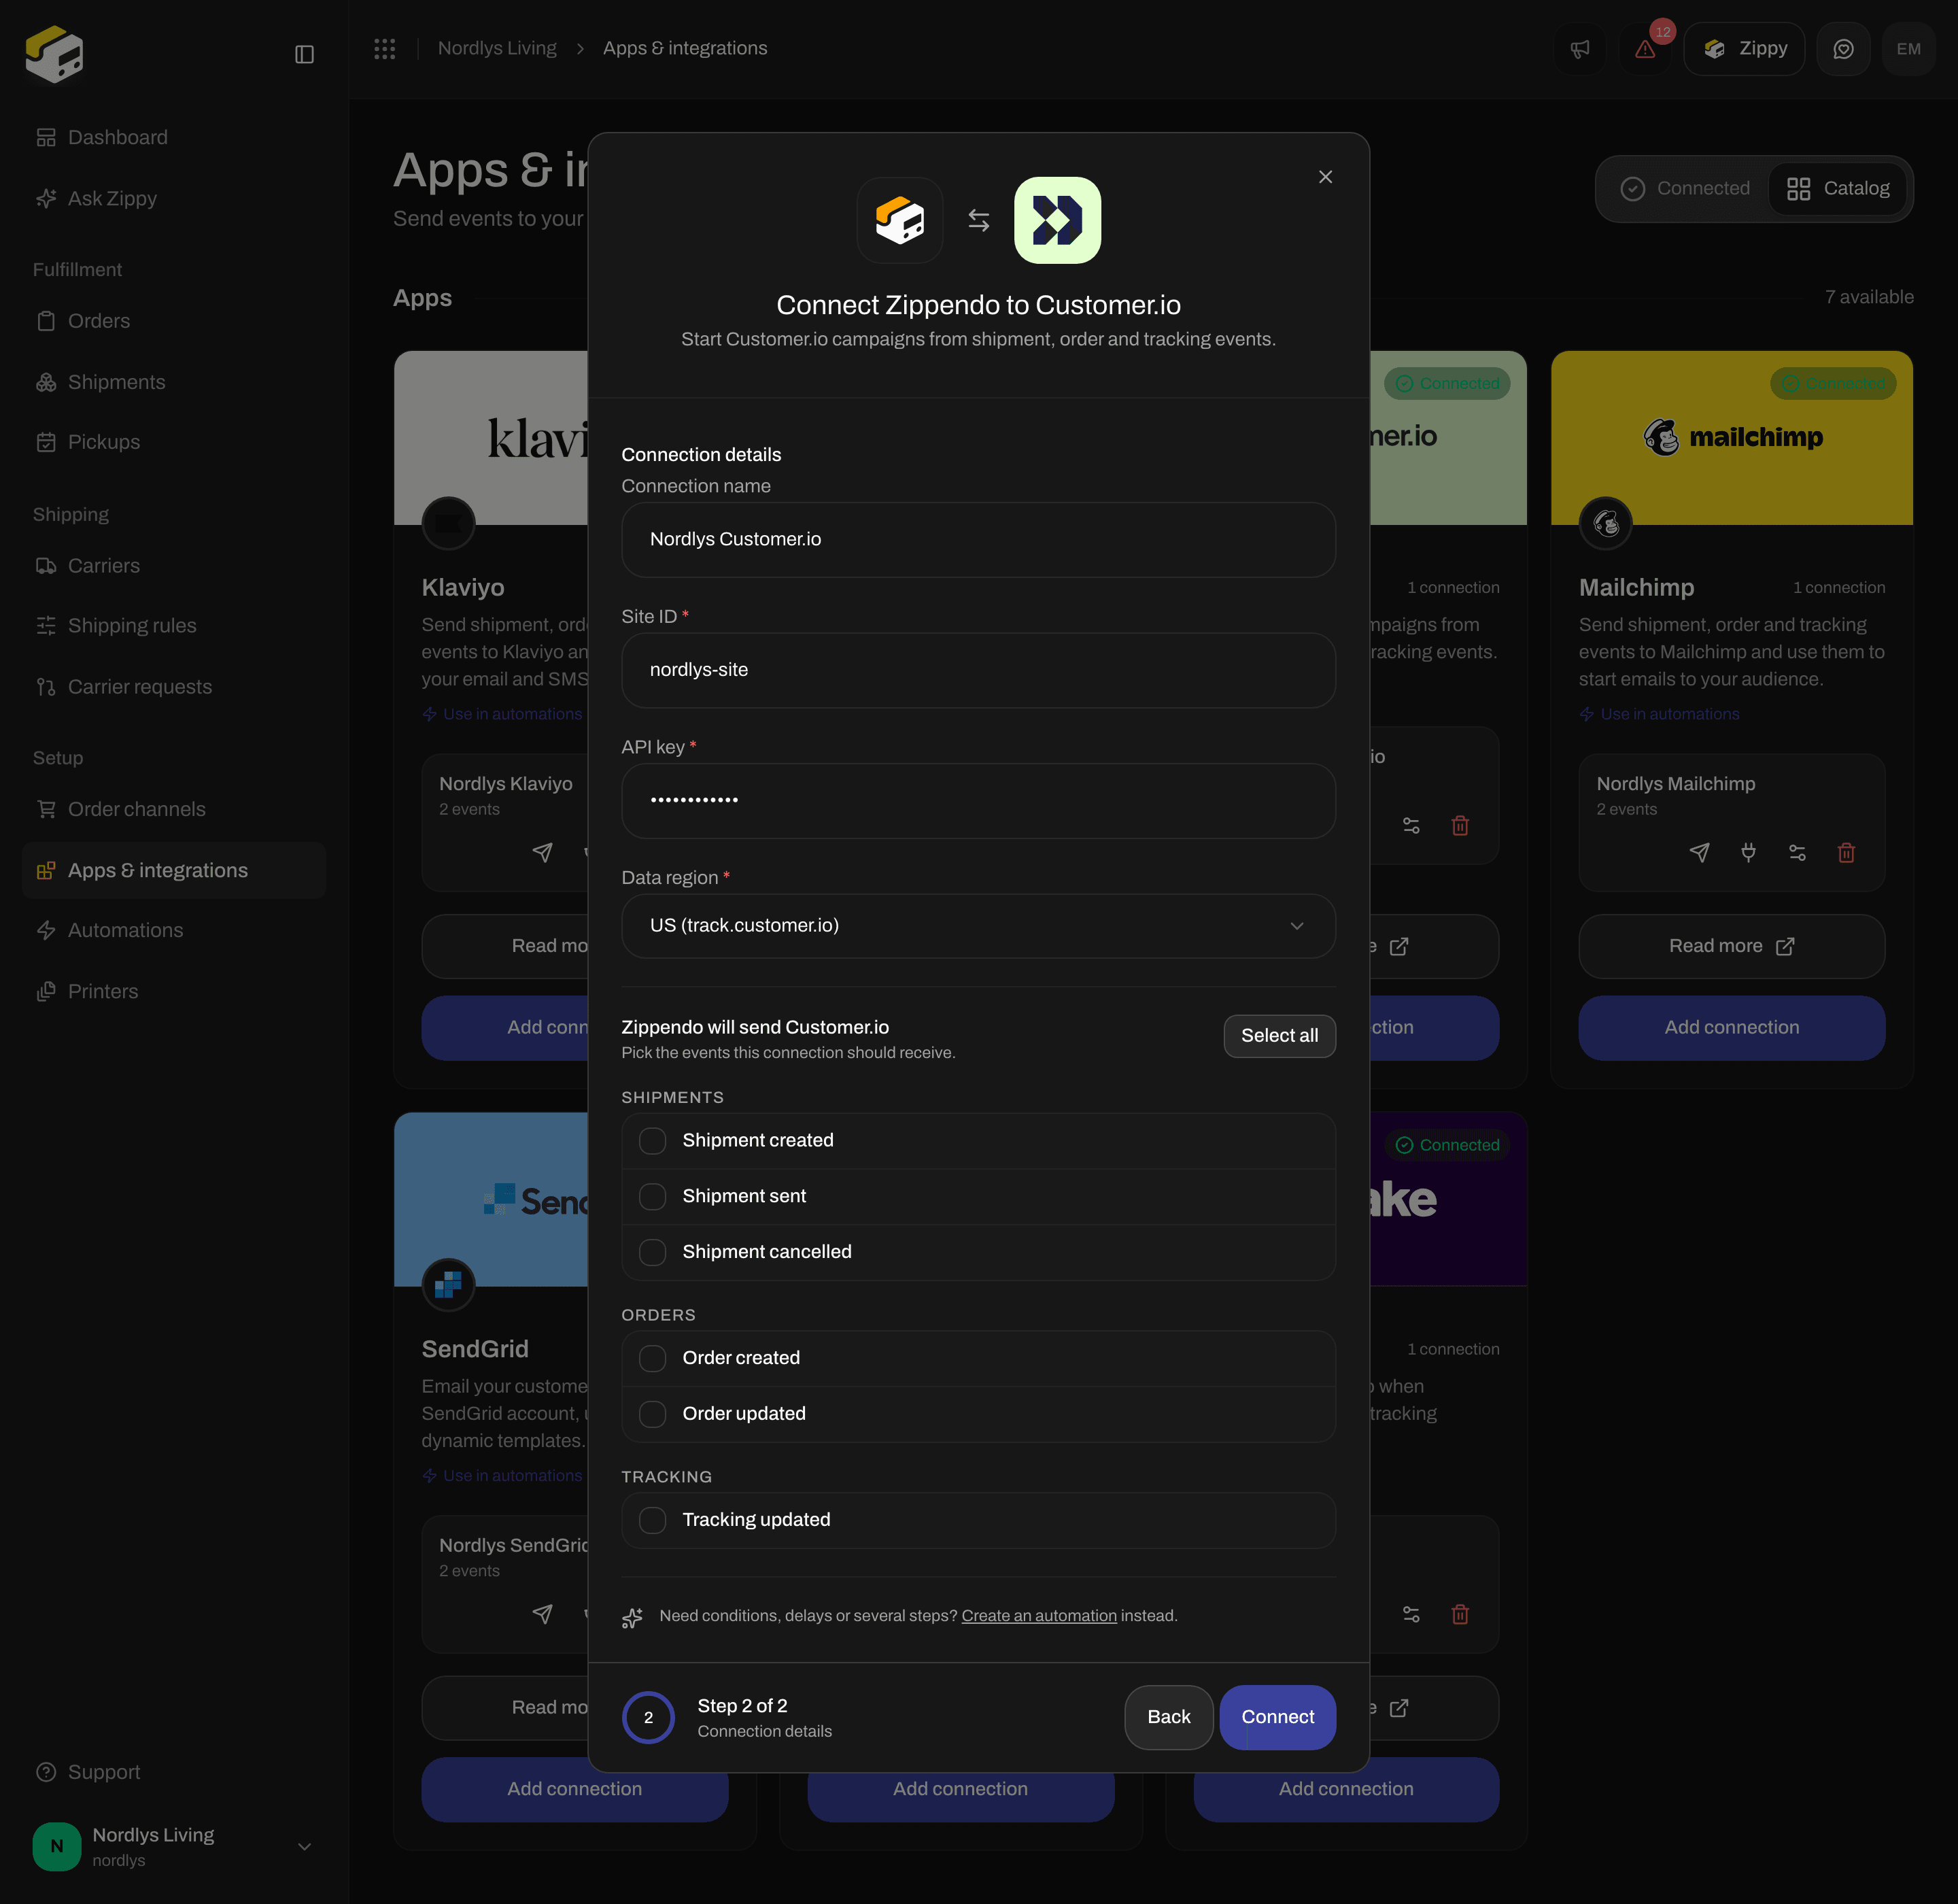Click sparkle icon beside automation hint

pyautogui.click(x=632, y=1617)
